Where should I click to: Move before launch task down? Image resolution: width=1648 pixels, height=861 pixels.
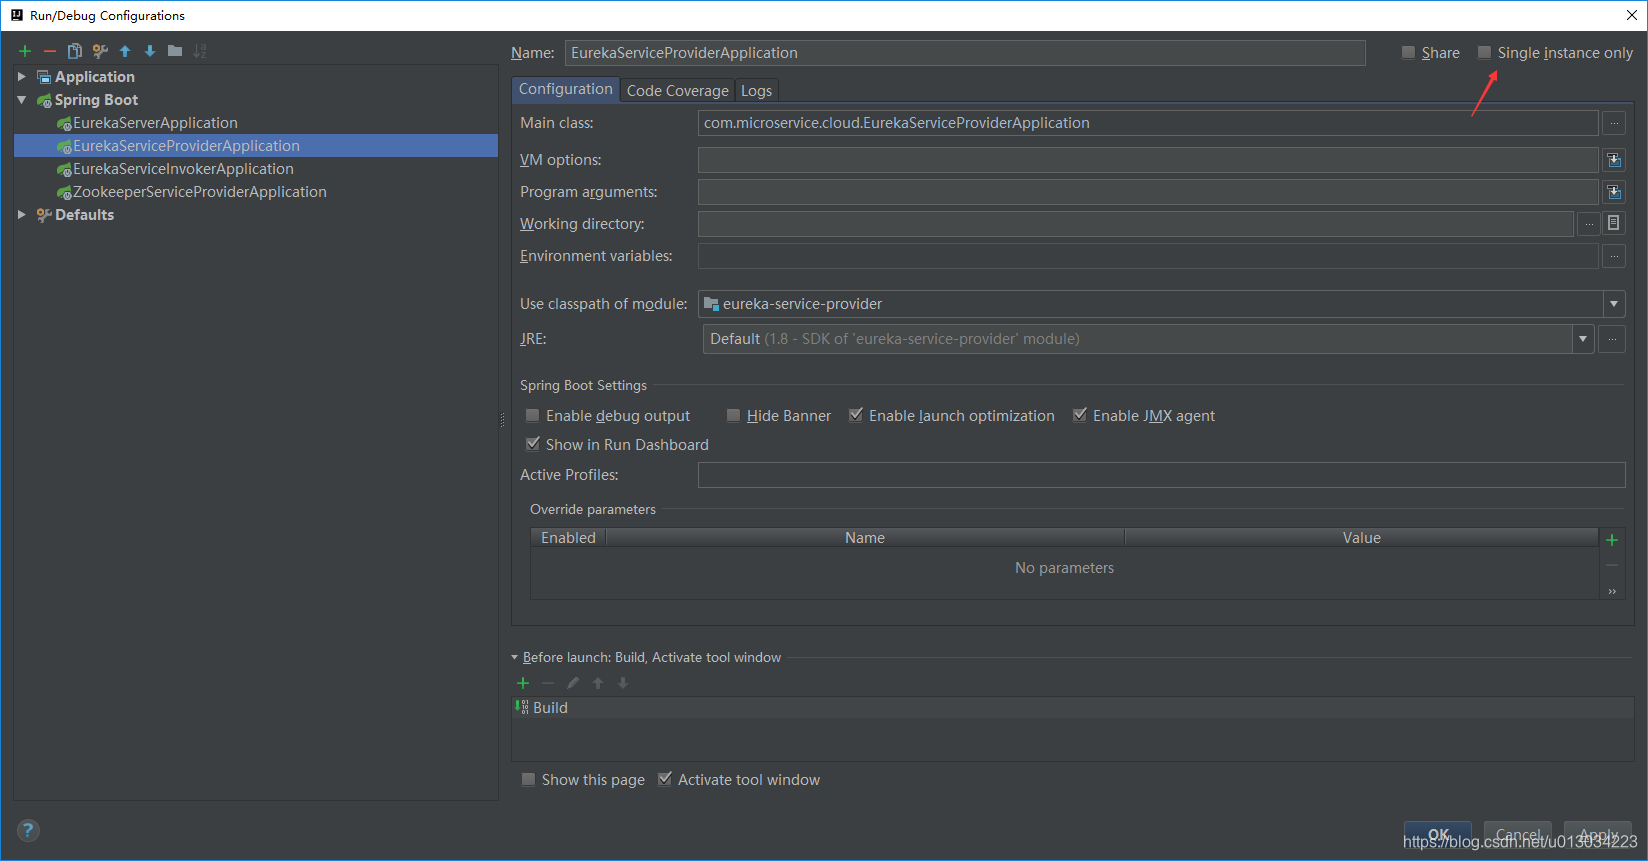pos(623,683)
